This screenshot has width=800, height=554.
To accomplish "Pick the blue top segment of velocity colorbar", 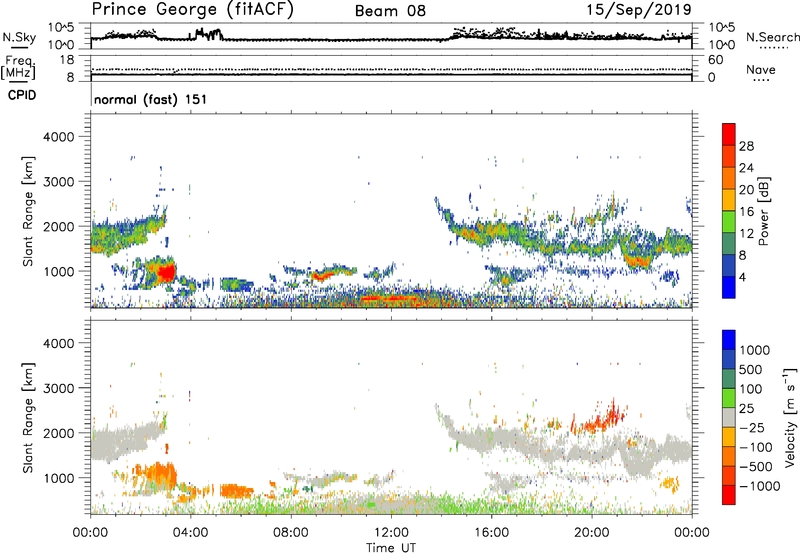I will pyautogui.click(x=729, y=340).
